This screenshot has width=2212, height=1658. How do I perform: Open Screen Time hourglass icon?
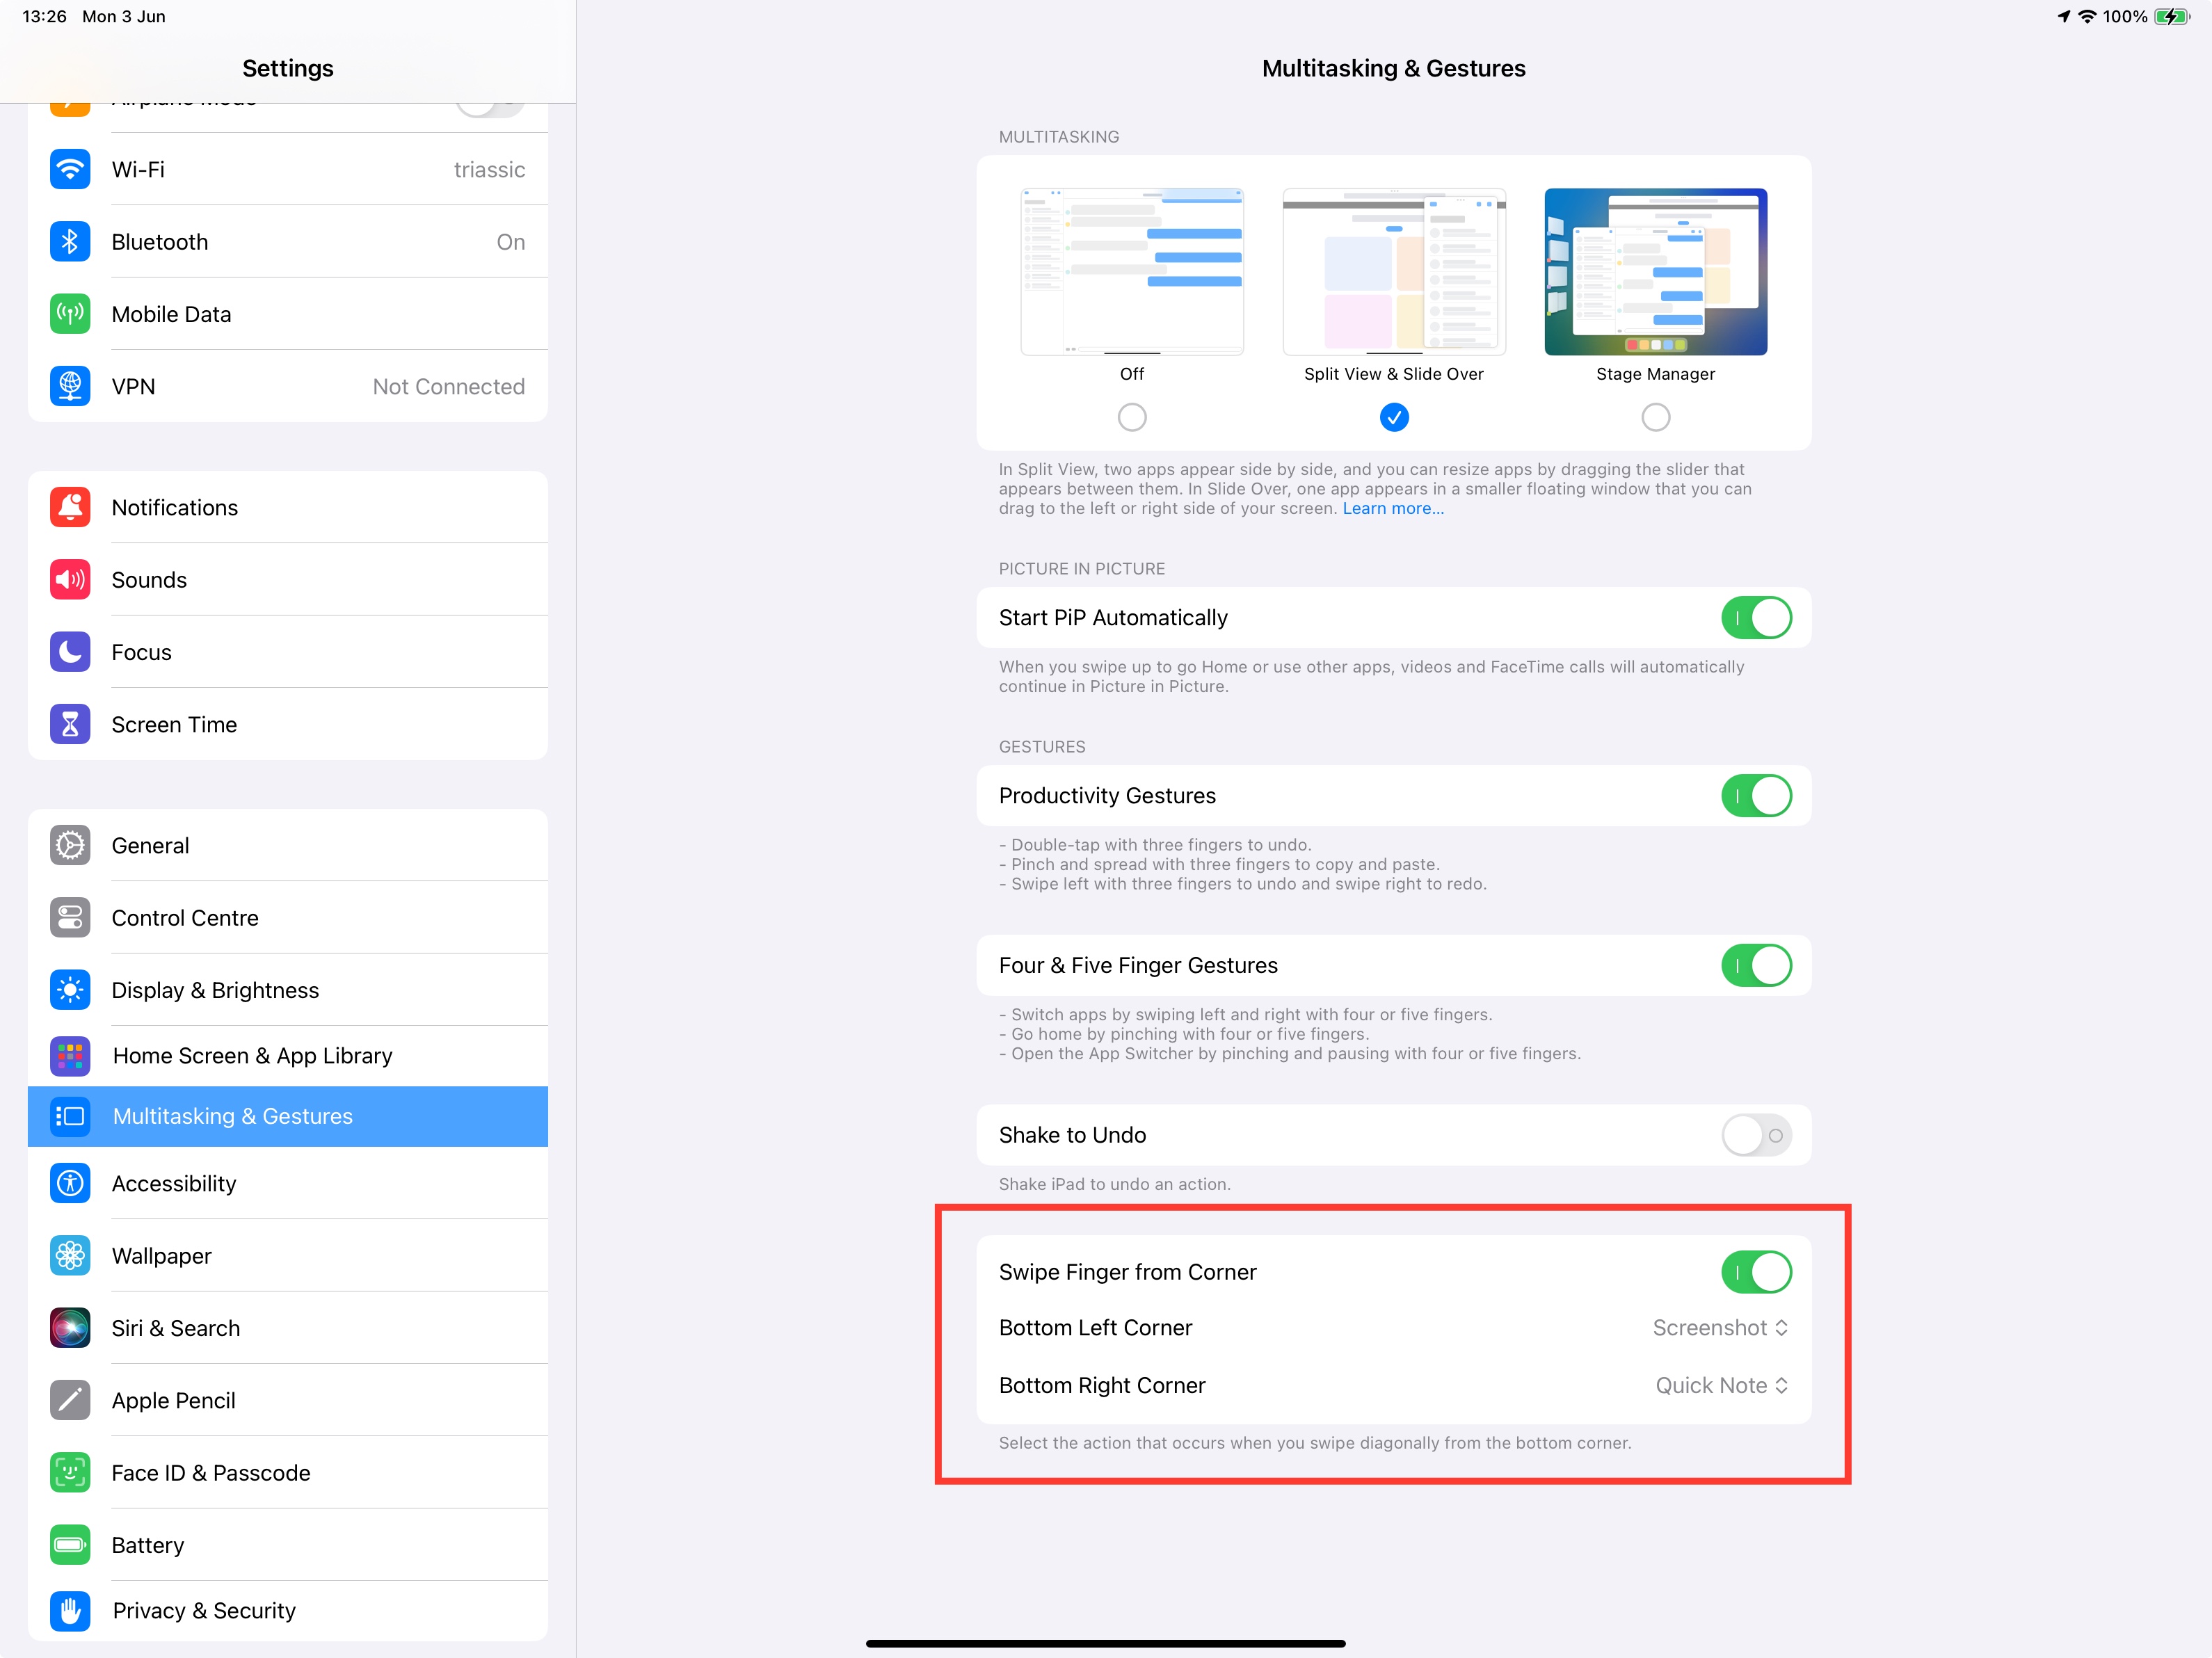pyautogui.click(x=70, y=724)
